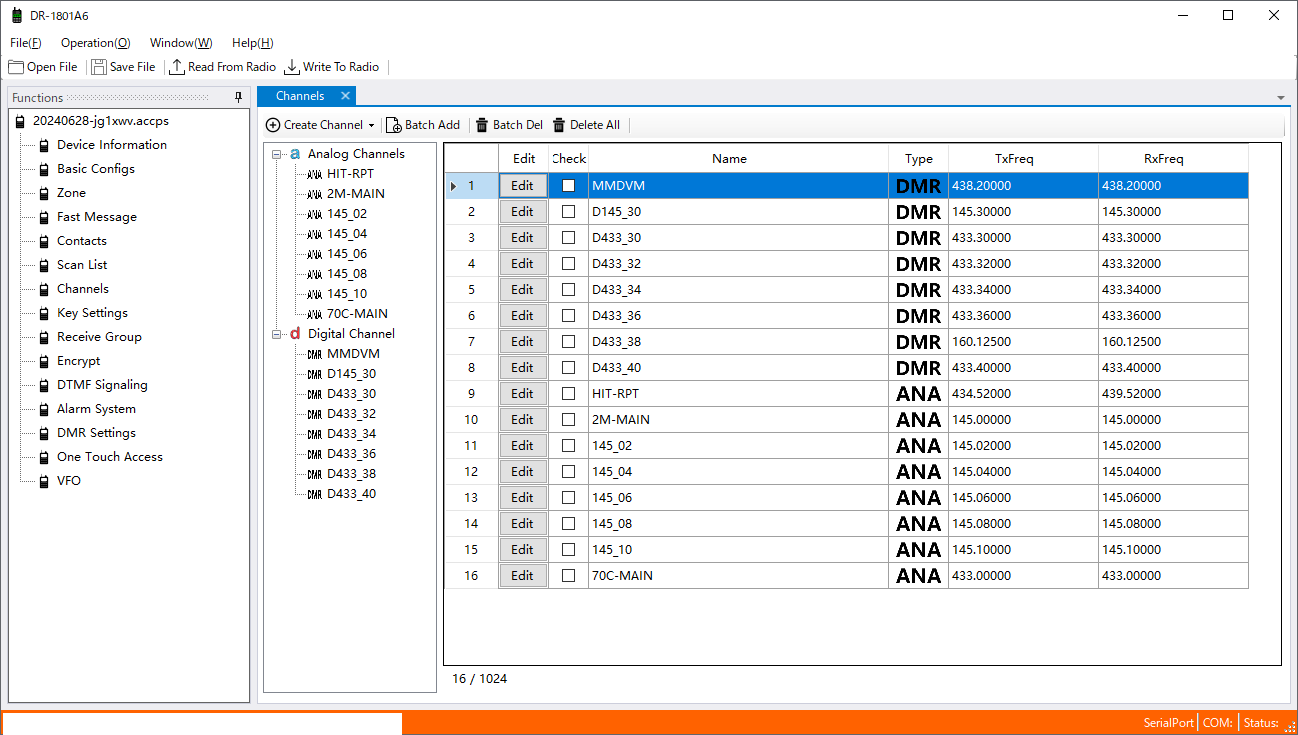Click the RxFreq cell 439.52000

pos(1173,394)
